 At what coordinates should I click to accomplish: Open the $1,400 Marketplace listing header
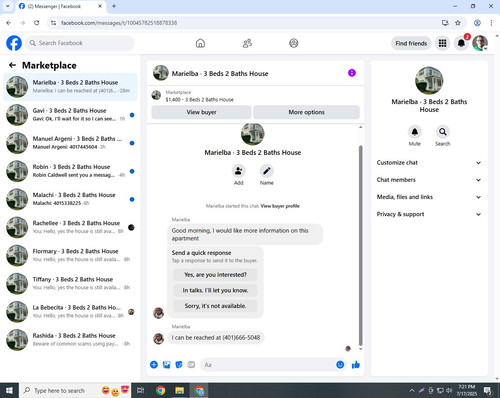(255, 96)
